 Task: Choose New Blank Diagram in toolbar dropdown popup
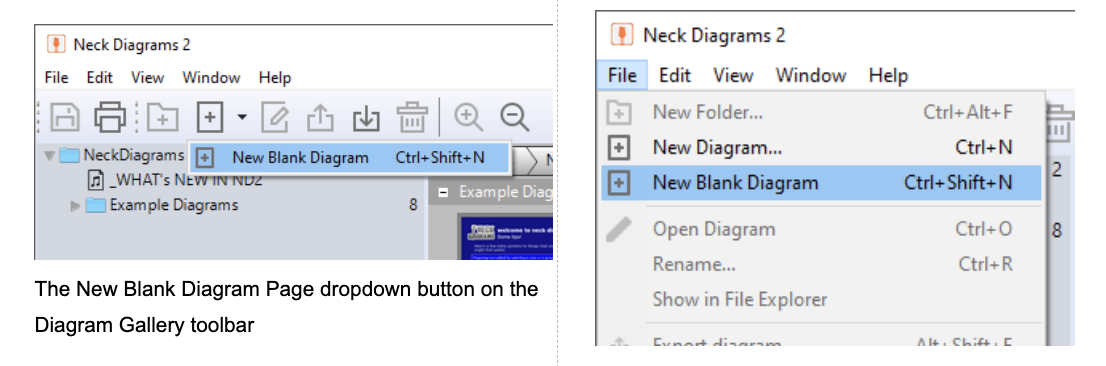coord(349,158)
